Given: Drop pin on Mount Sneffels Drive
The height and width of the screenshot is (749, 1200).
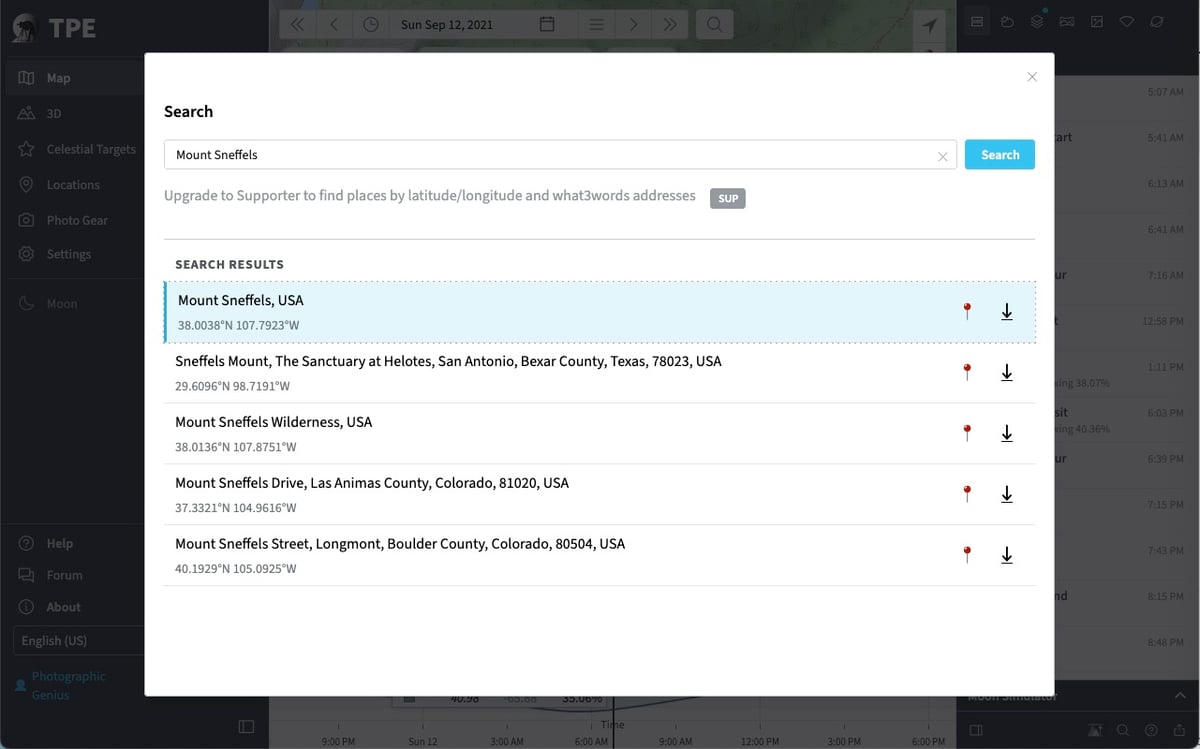Looking at the screenshot, I should click(967, 495).
